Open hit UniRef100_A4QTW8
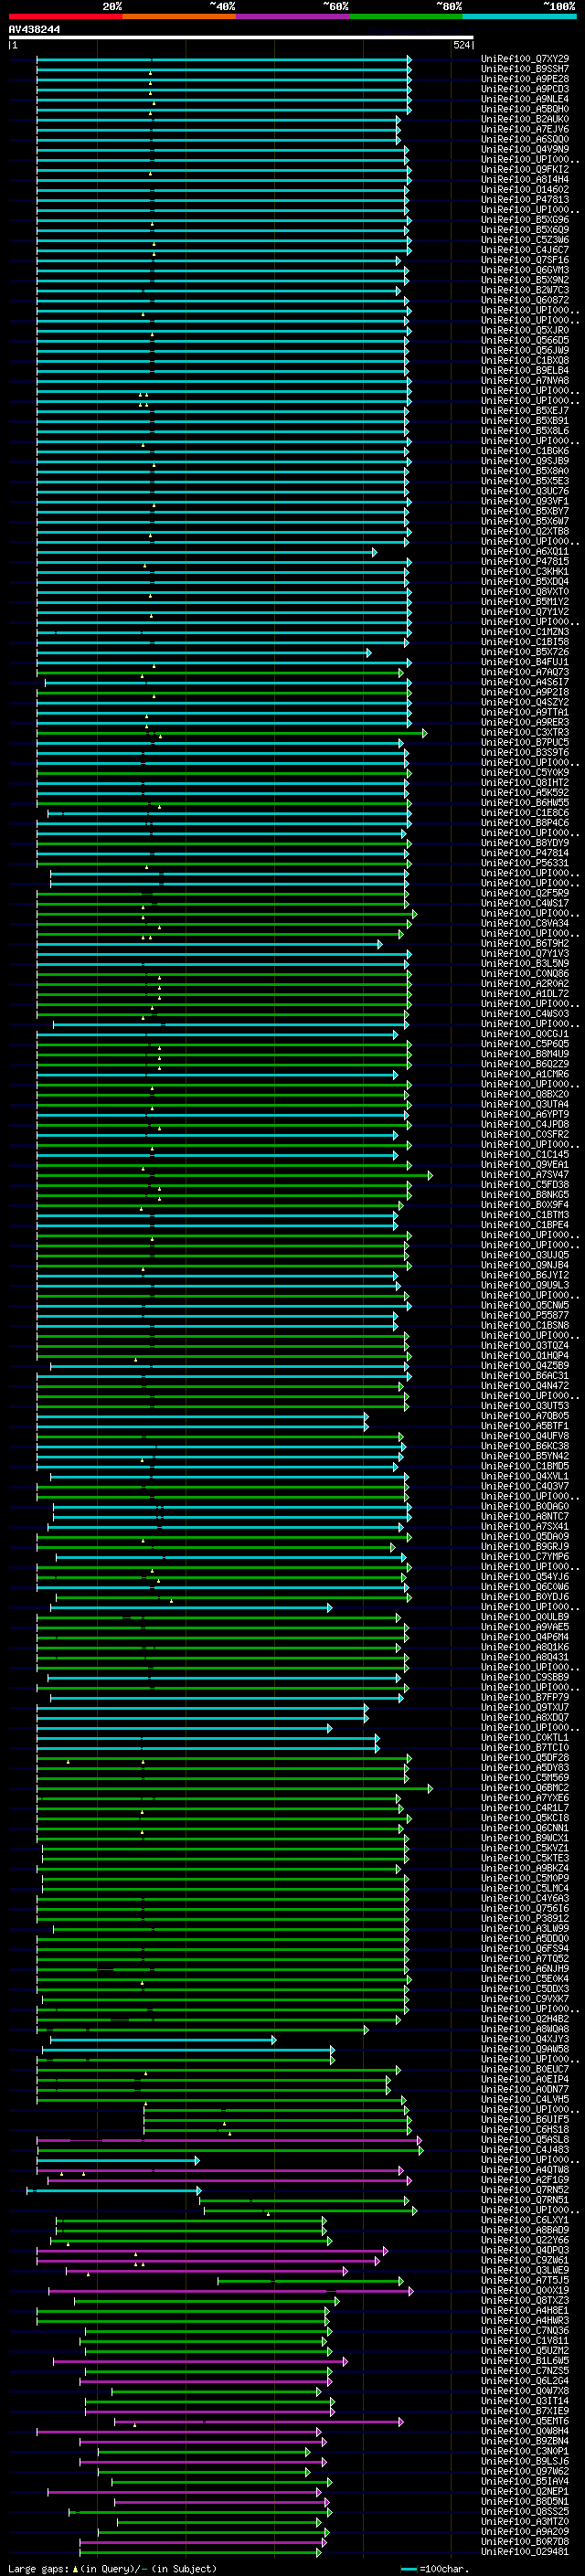585x2576 pixels. [x=525, y=2169]
